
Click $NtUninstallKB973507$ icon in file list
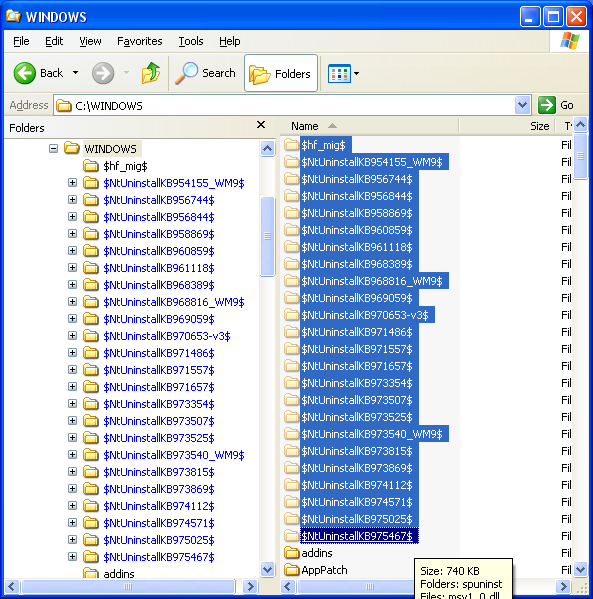pos(292,400)
